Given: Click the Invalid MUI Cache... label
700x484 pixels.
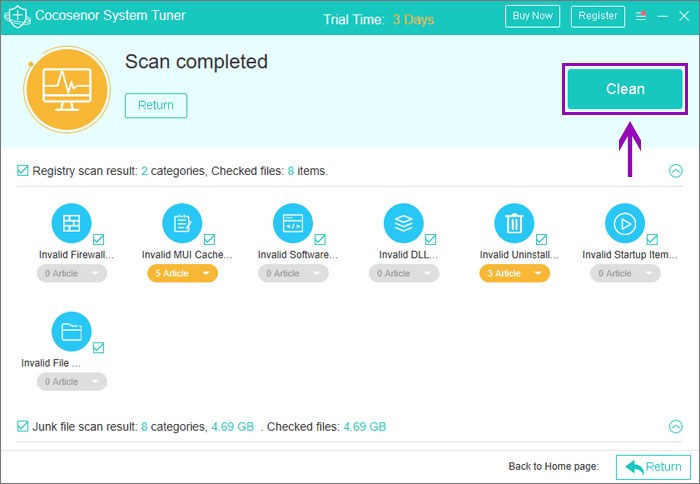Looking at the screenshot, I should pos(187,255).
